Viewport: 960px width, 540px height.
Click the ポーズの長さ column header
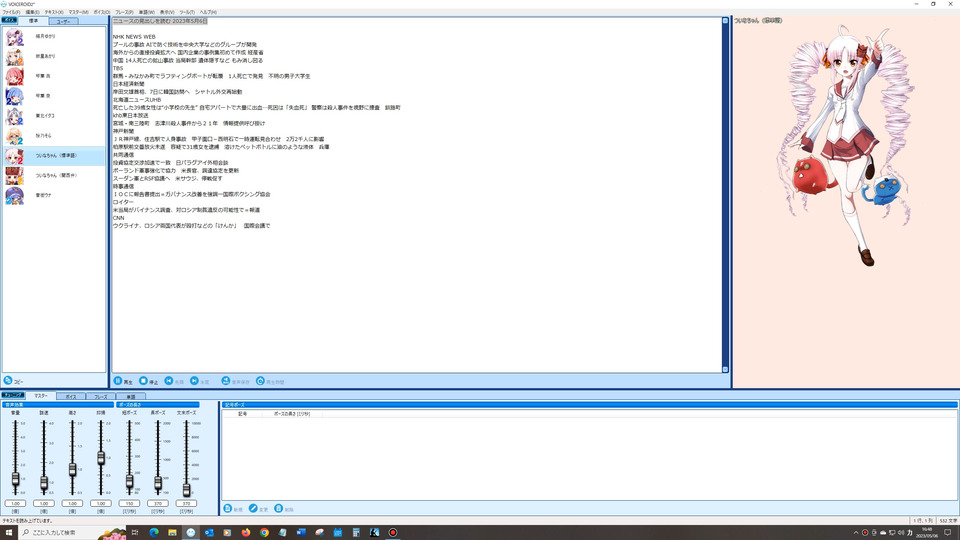pyautogui.click(x=291, y=414)
